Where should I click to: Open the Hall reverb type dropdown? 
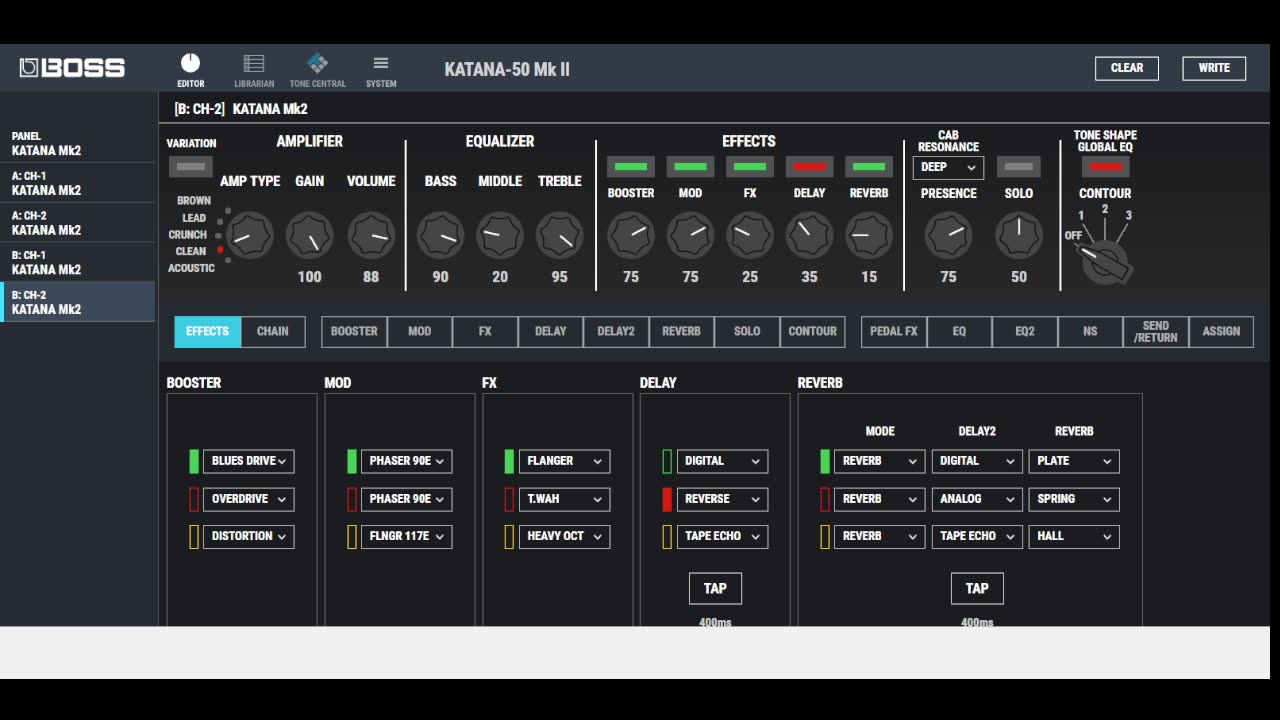click(x=1074, y=536)
